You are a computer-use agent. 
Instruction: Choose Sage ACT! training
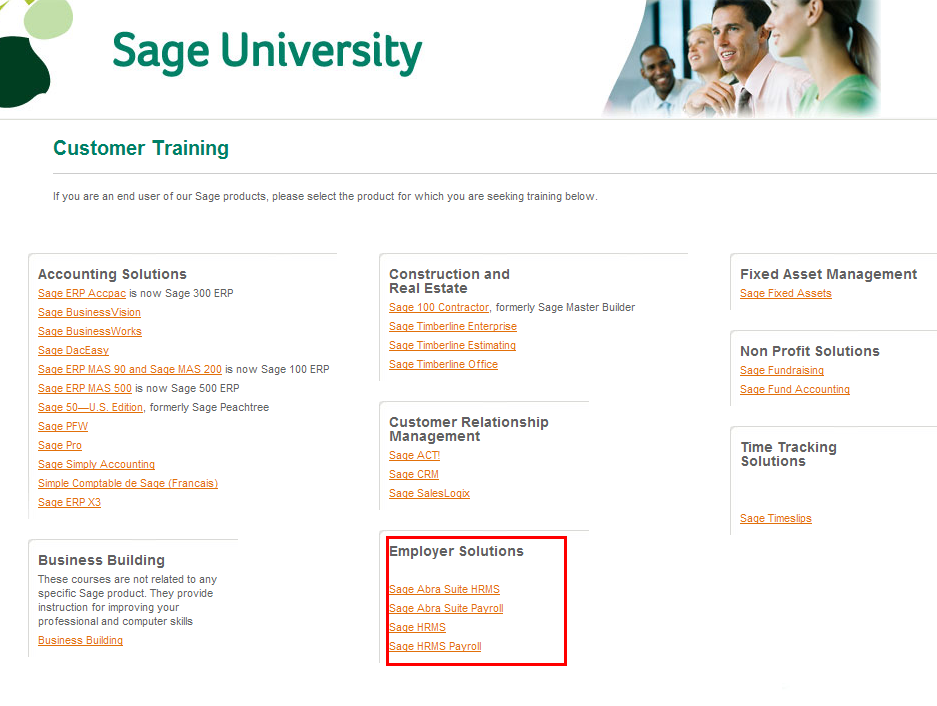414,455
